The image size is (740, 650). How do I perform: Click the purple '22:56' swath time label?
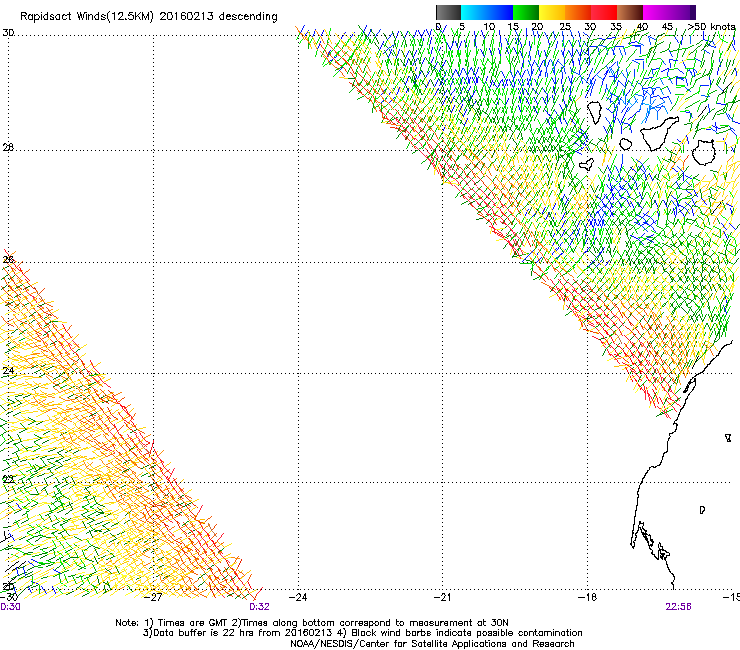[x=678, y=607]
